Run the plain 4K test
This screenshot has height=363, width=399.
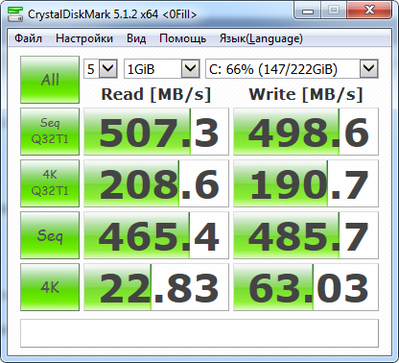pos(50,287)
